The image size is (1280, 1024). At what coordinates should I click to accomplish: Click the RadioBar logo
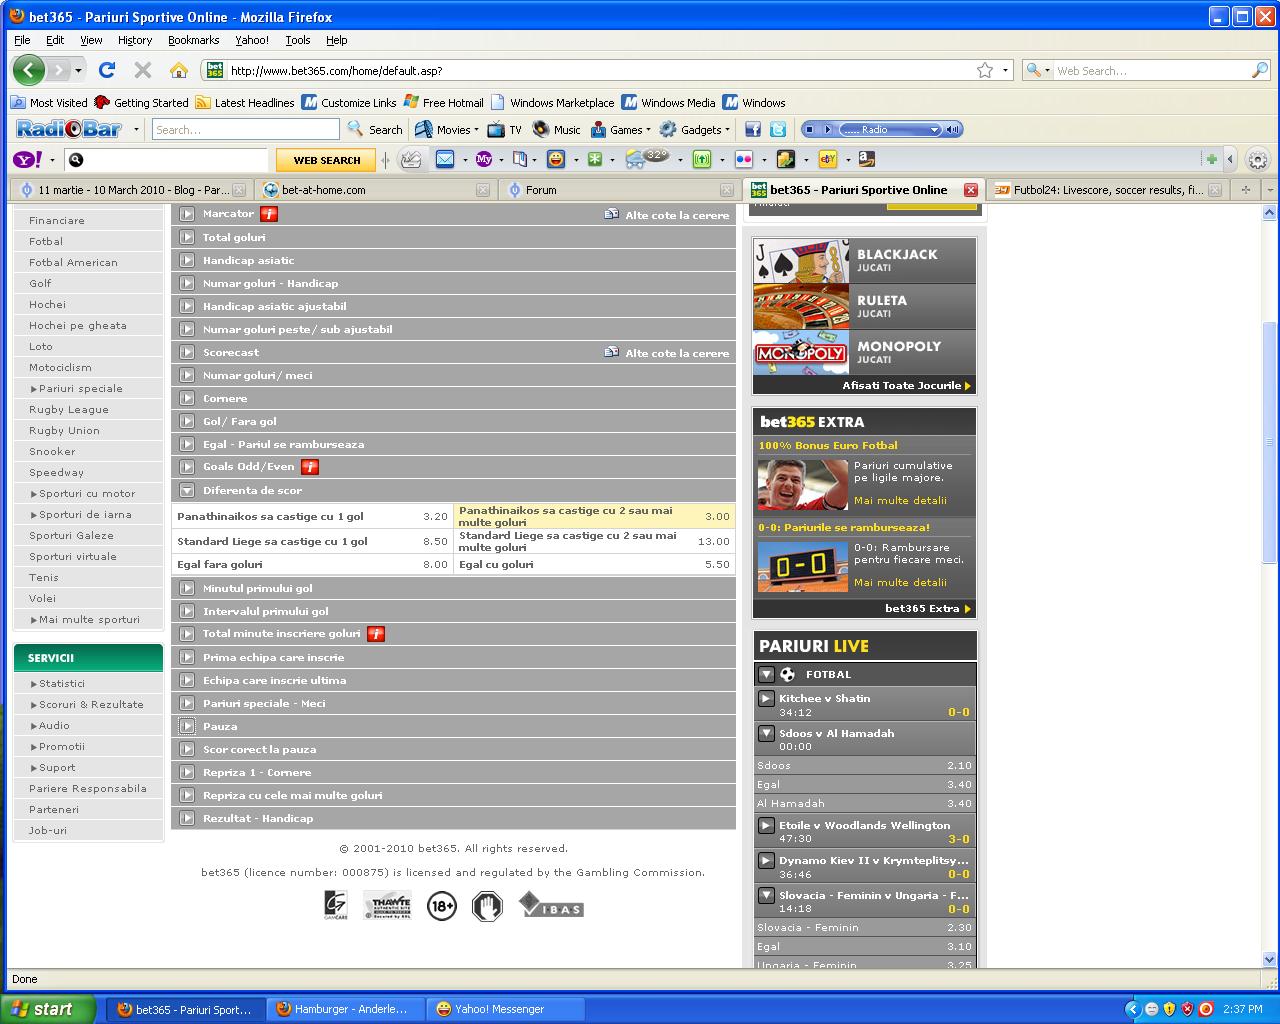(x=69, y=129)
